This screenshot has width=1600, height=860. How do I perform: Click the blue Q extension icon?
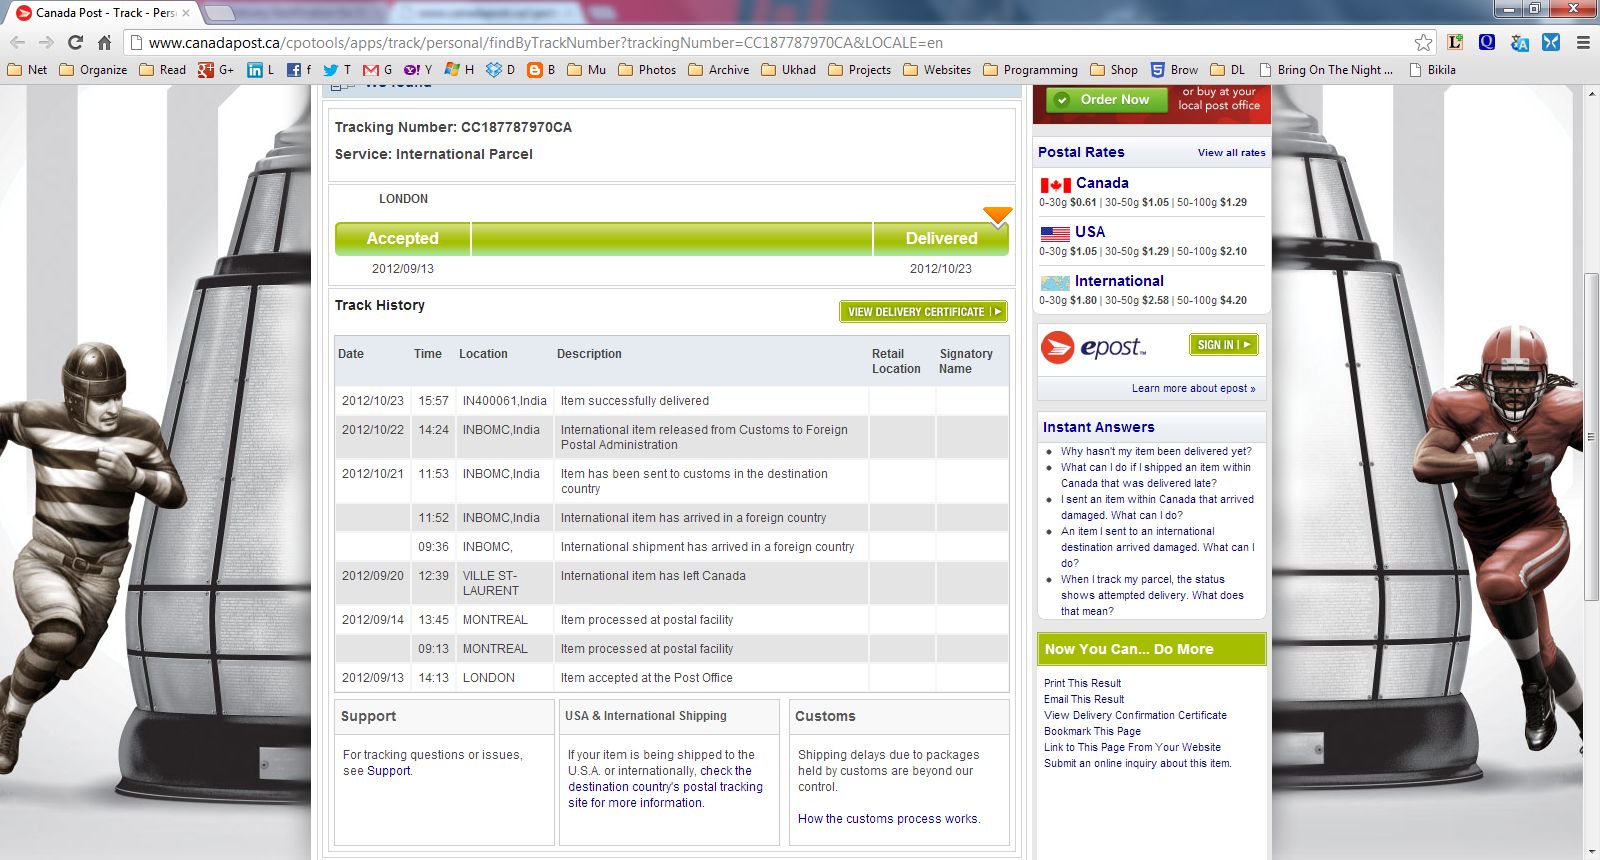(x=1487, y=42)
